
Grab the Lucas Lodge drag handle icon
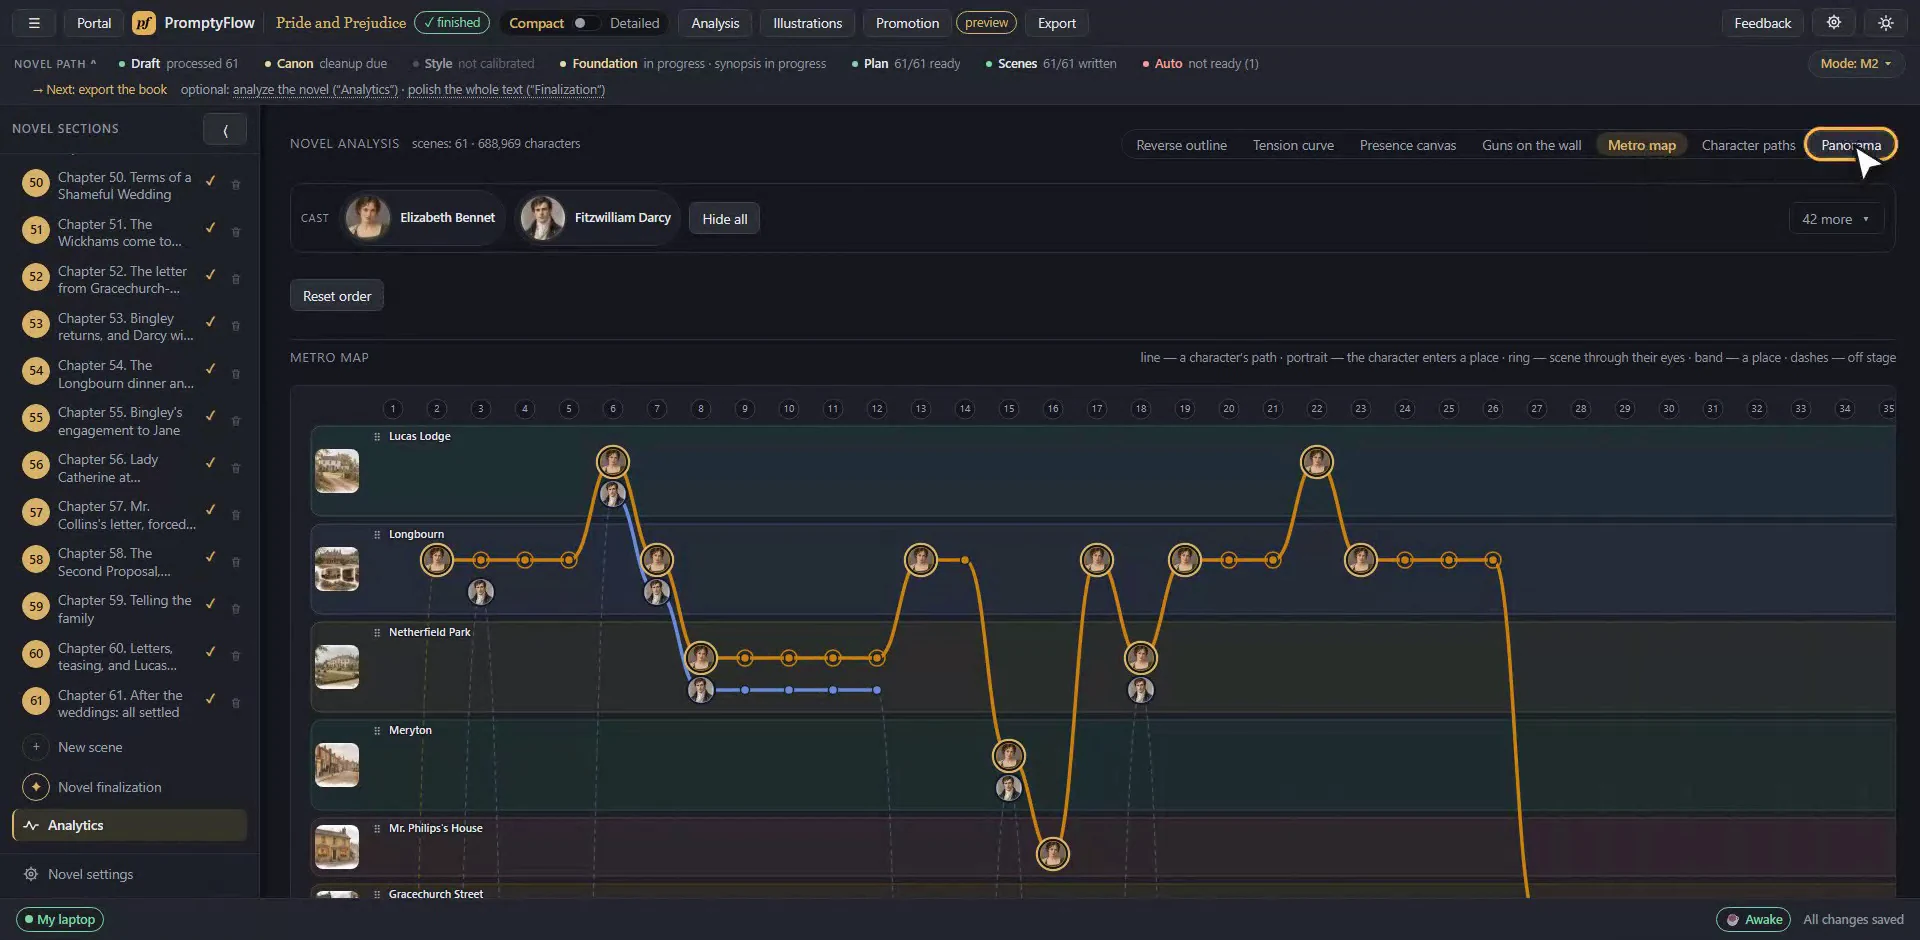[377, 436]
